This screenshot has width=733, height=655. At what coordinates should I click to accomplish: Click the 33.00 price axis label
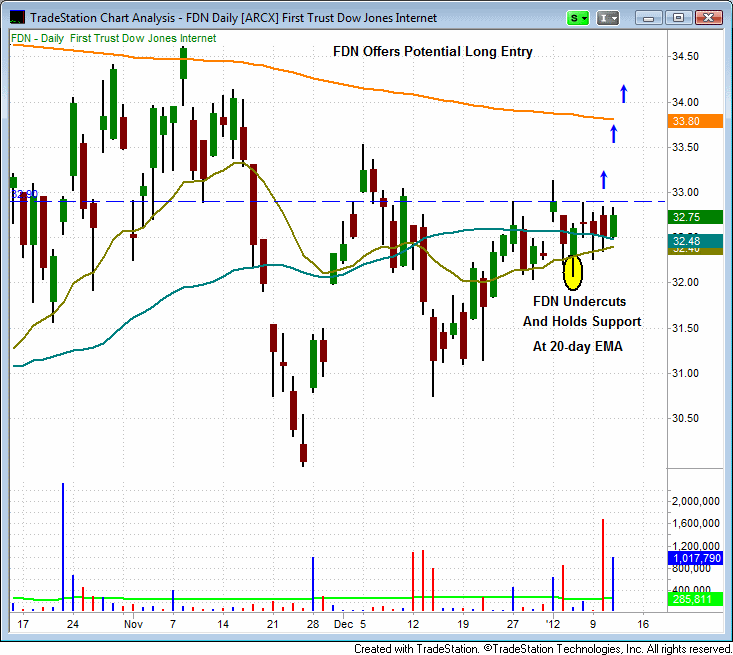[685, 192]
